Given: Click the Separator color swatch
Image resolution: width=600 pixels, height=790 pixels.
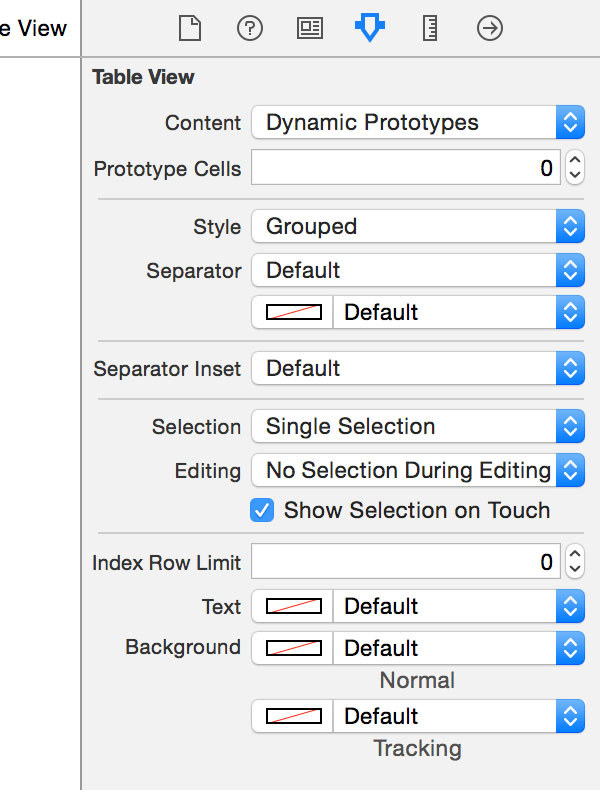Looking at the screenshot, I should coord(293,312).
